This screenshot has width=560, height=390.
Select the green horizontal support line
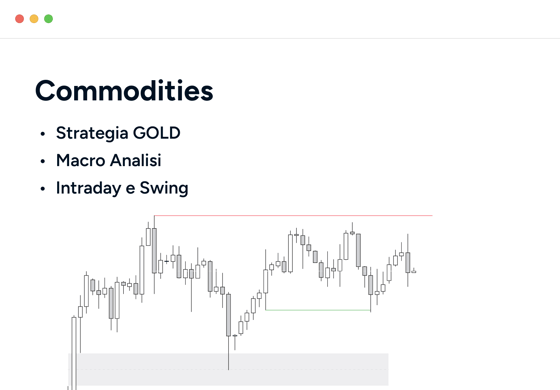(318, 310)
